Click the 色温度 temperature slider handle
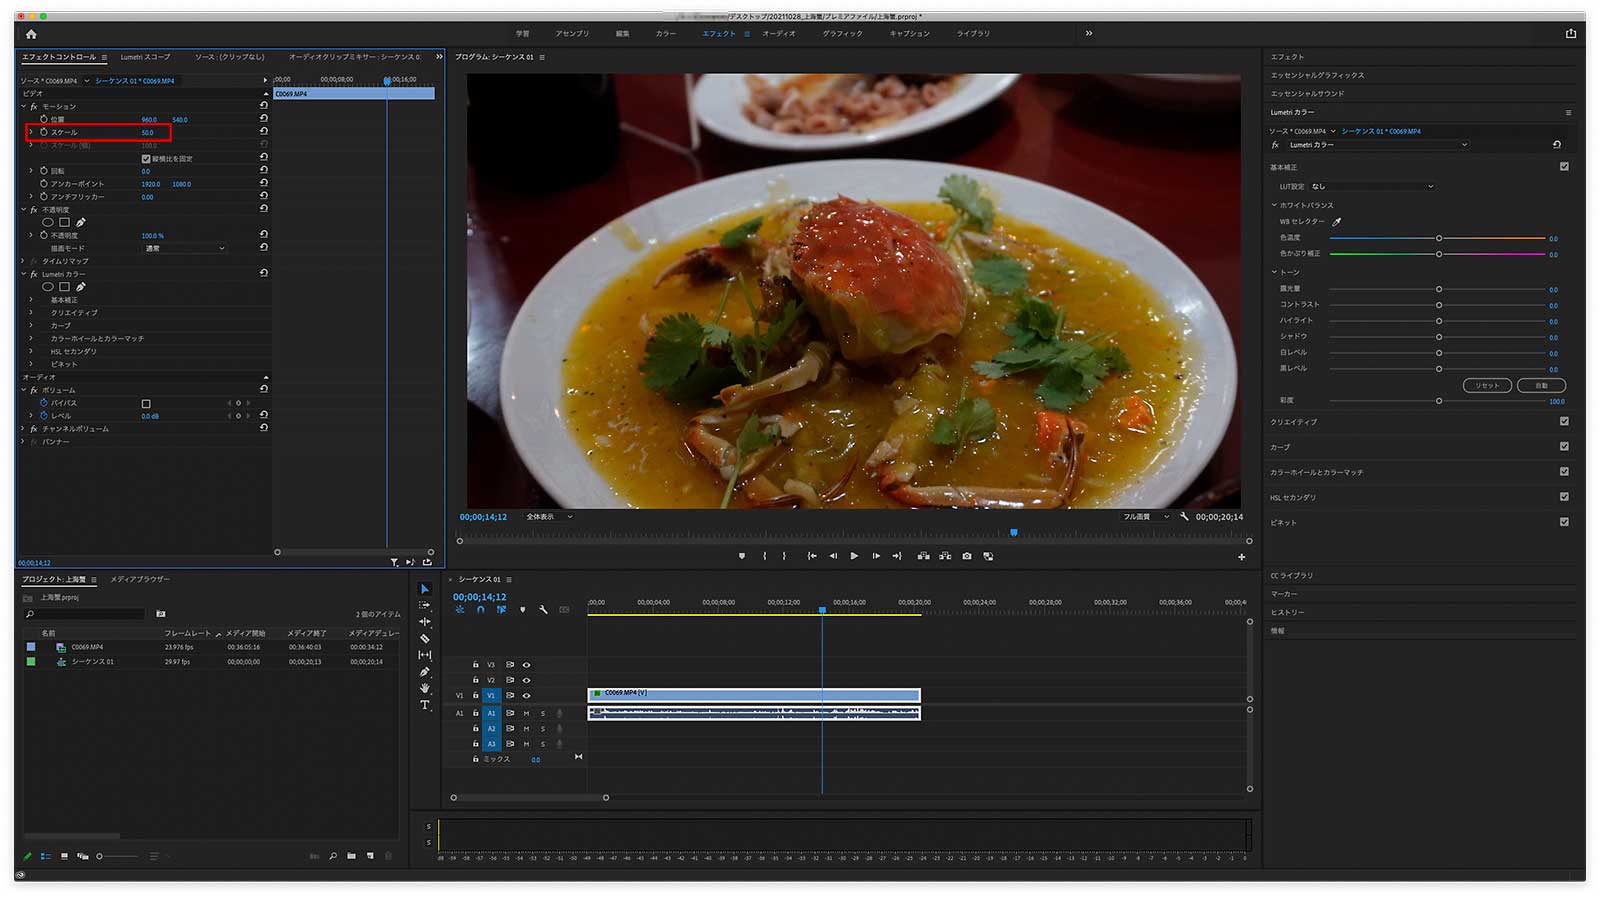Screen dimensions: 1600x898 pyautogui.click(x=1439, y=238)
